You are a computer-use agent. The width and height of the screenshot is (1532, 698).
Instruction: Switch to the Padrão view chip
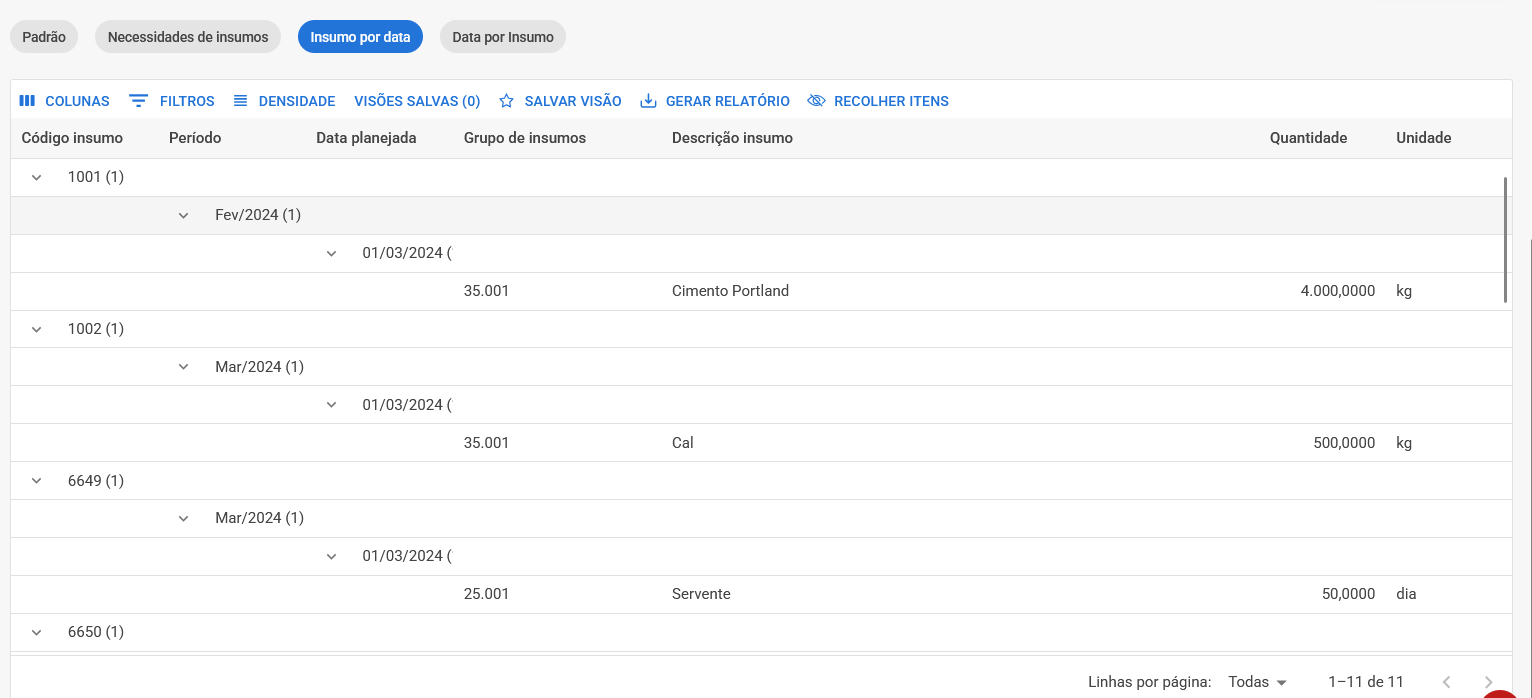44,37
